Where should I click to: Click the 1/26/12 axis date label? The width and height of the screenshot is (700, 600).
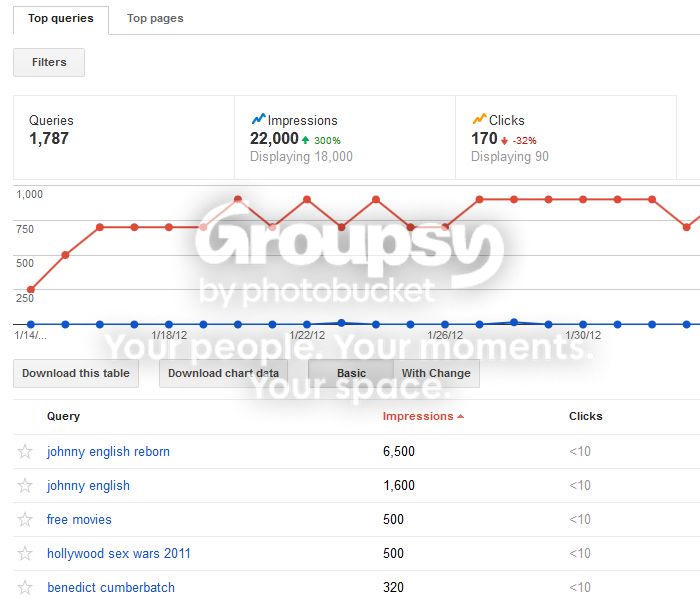[445, 335]
